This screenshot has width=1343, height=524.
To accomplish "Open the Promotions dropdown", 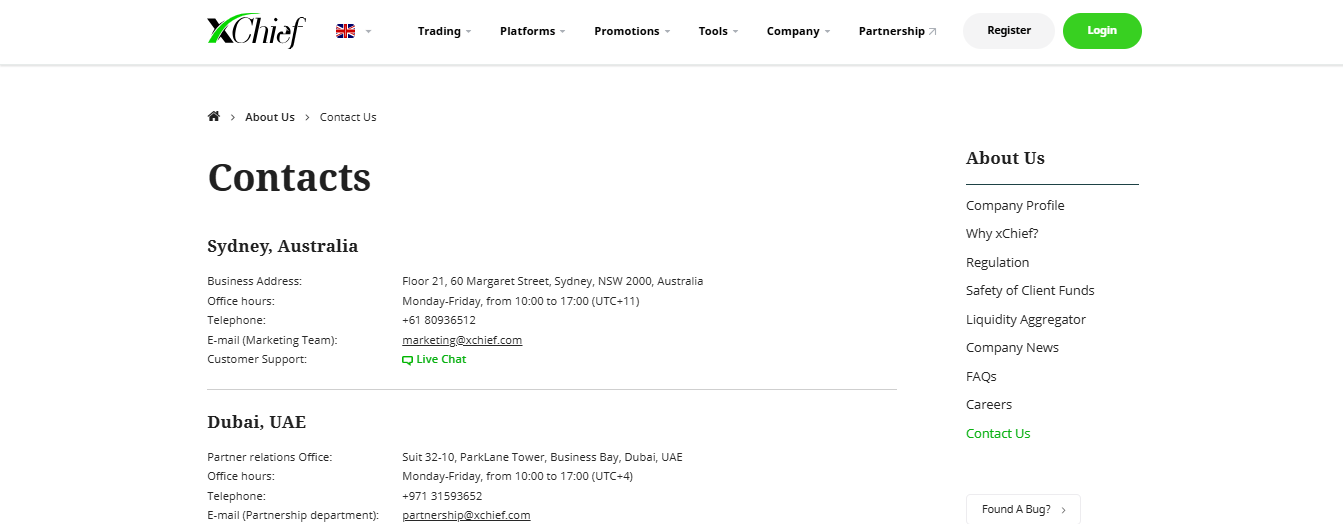I will 632,31.
